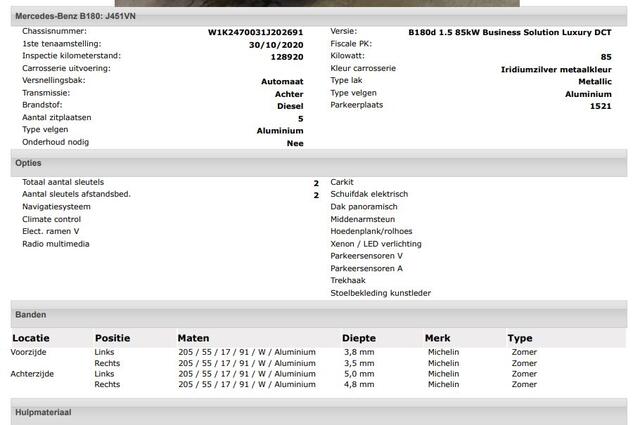The height and width of the screenshot is (425, 640).
Task: Select the Iridiumzilver metaalkleur body colour
Action: click(556, 69)
